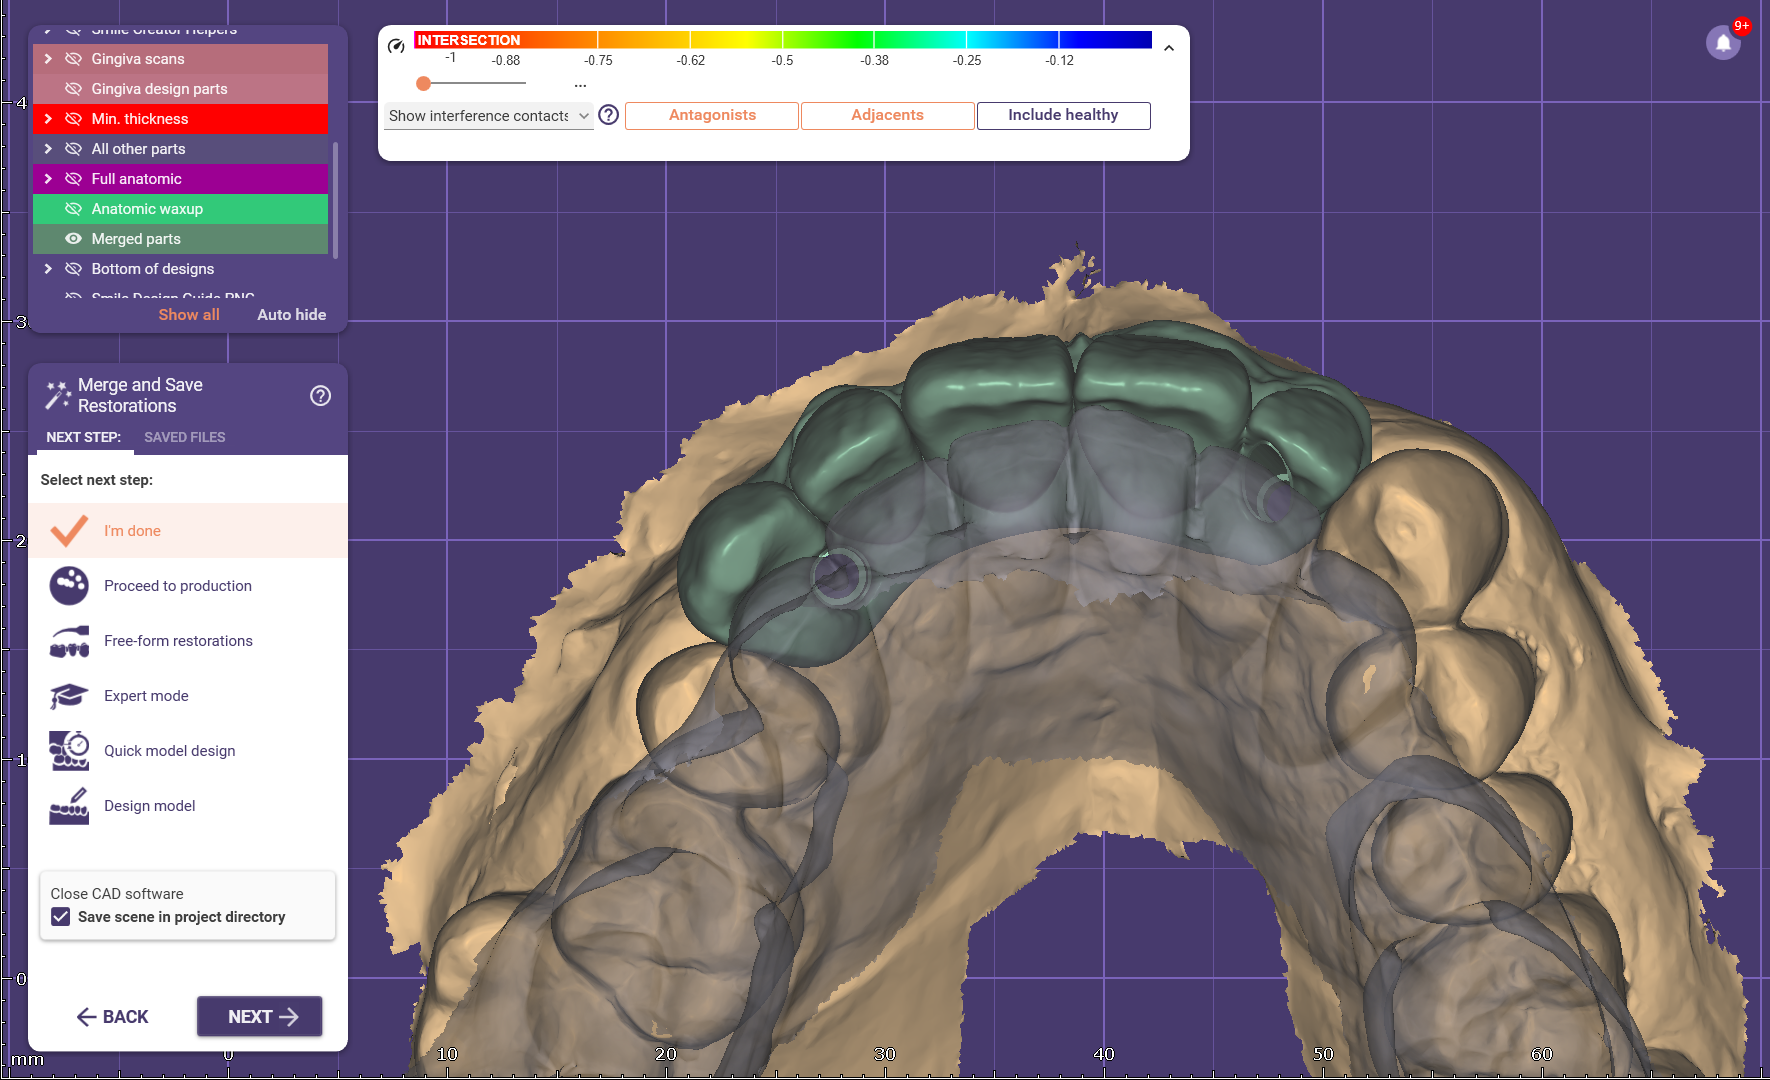Uncheck Save scene in project directory

[61, 917]
